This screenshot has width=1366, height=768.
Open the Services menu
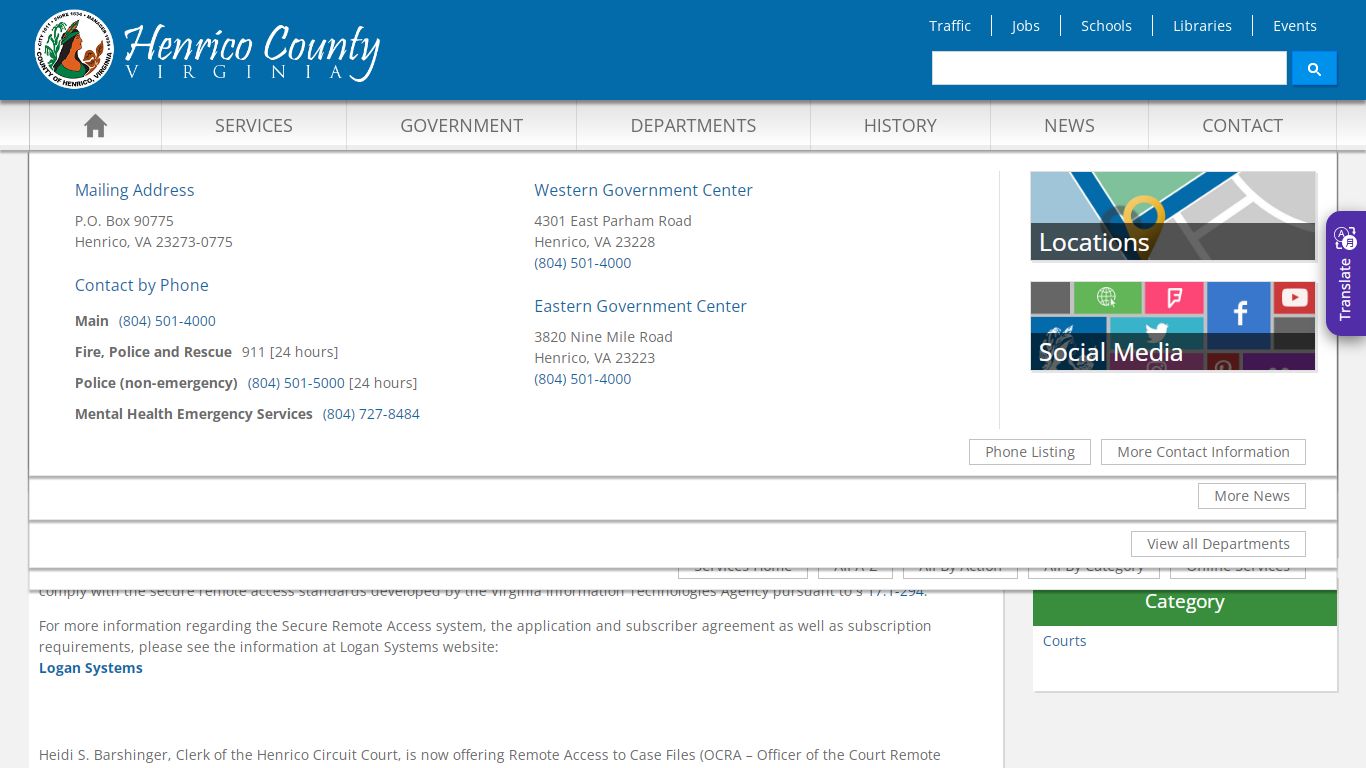(254, 125)
